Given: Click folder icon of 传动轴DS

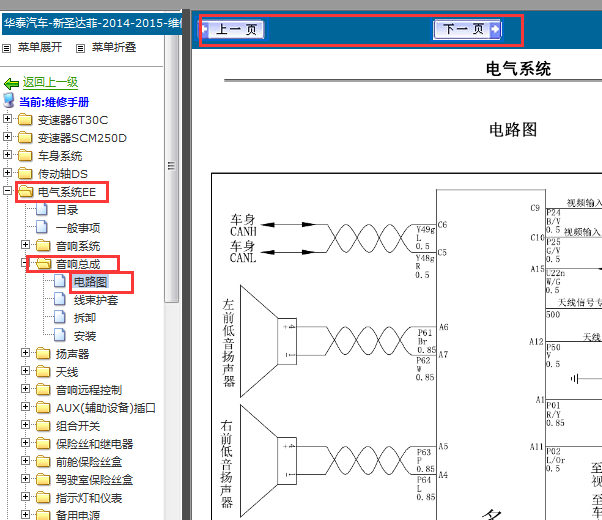Looking at the screenshot, I should coord(25,173).
